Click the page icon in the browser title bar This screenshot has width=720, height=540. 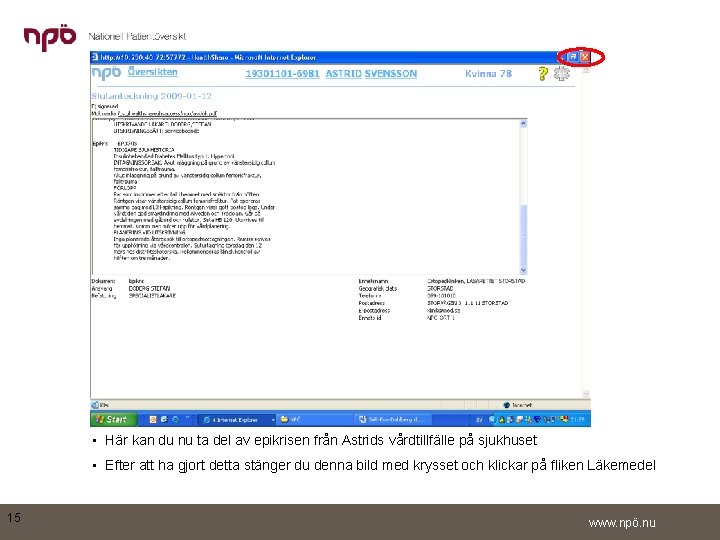click(95, 57)
